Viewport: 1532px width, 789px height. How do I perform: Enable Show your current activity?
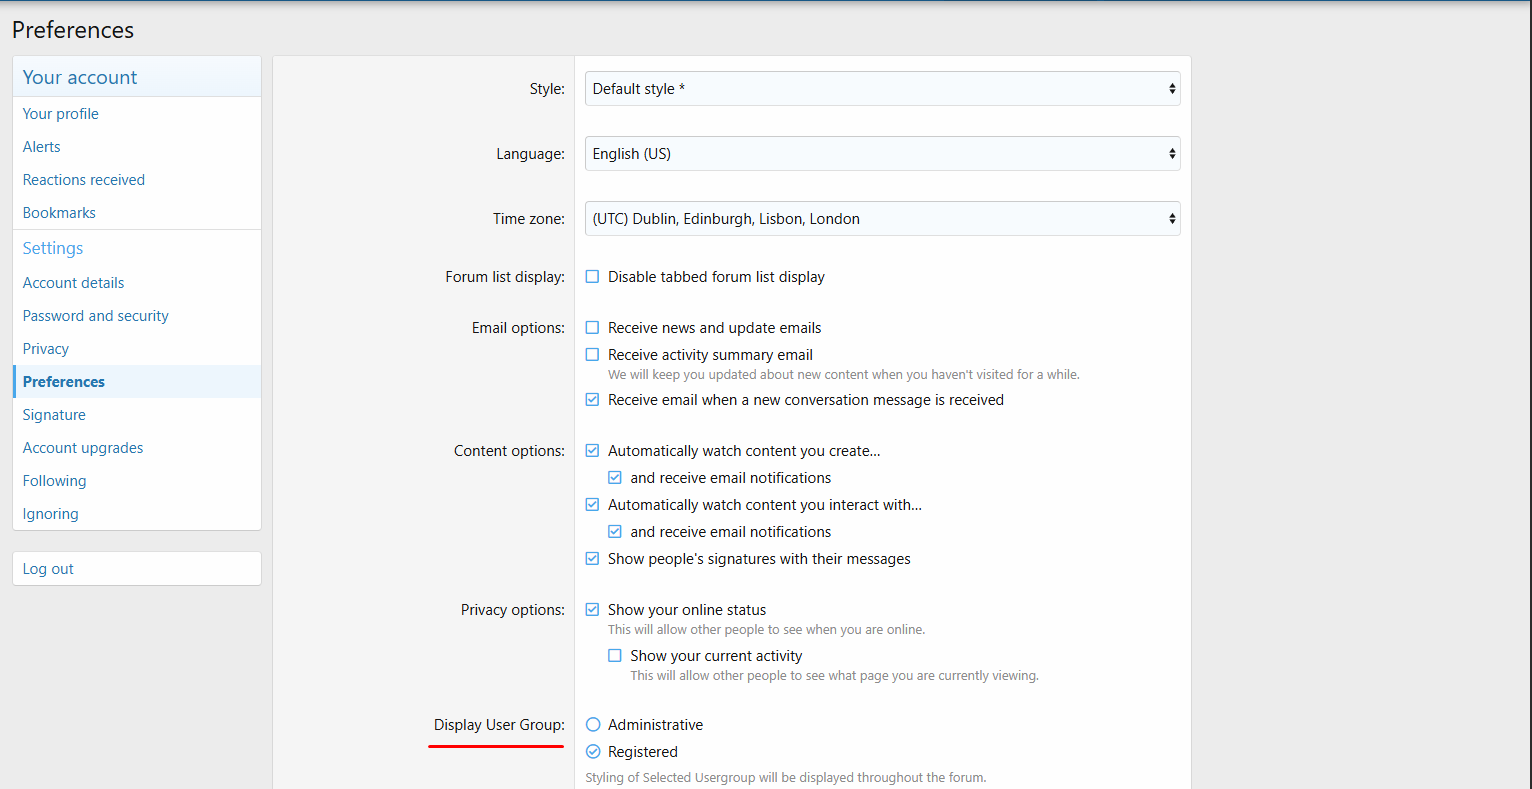coord(615,656)
